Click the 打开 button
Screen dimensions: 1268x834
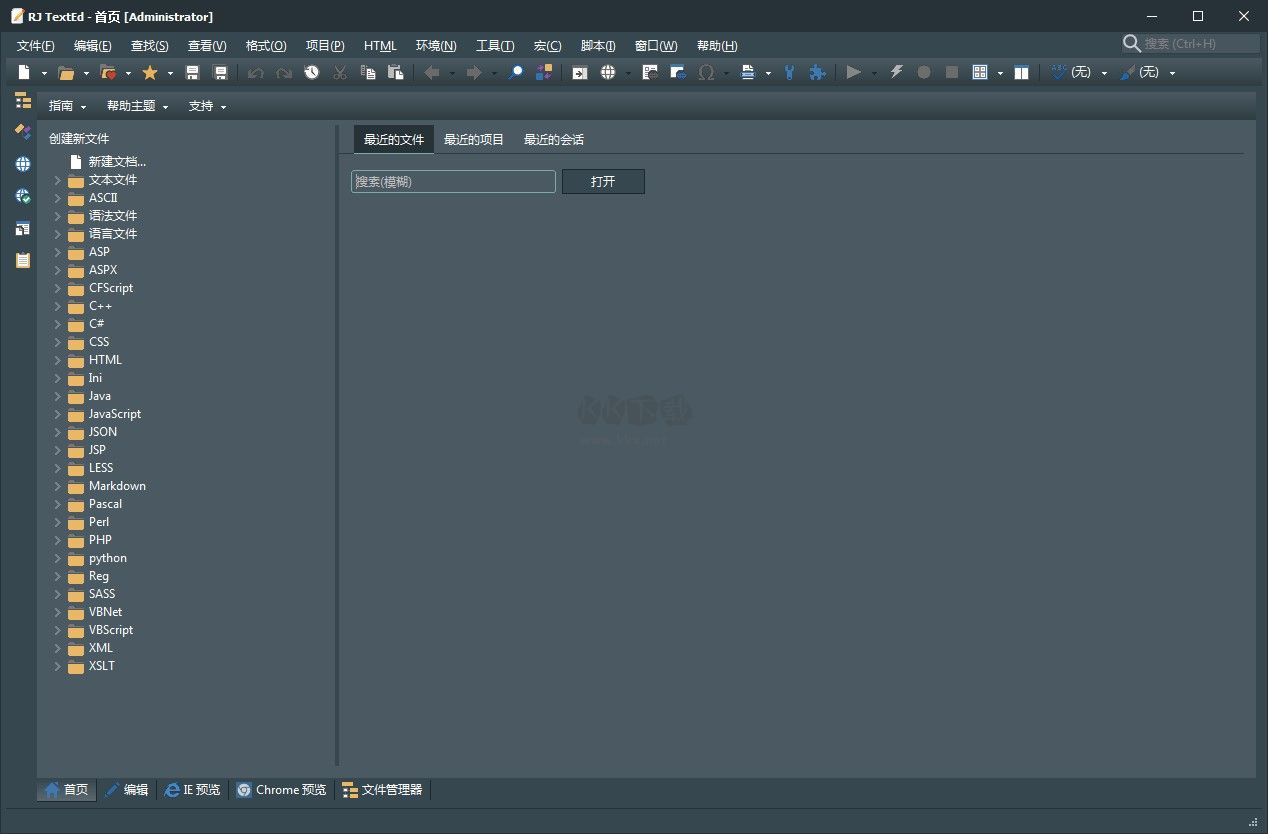(x=603, y=182)
